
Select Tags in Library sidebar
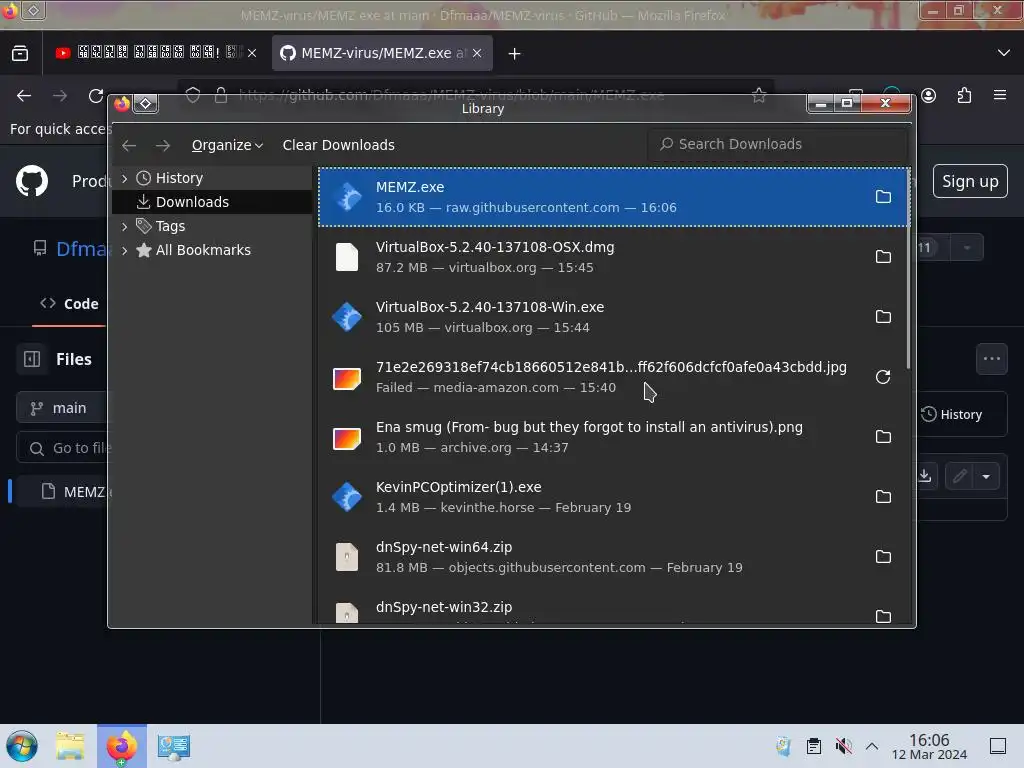212,226
